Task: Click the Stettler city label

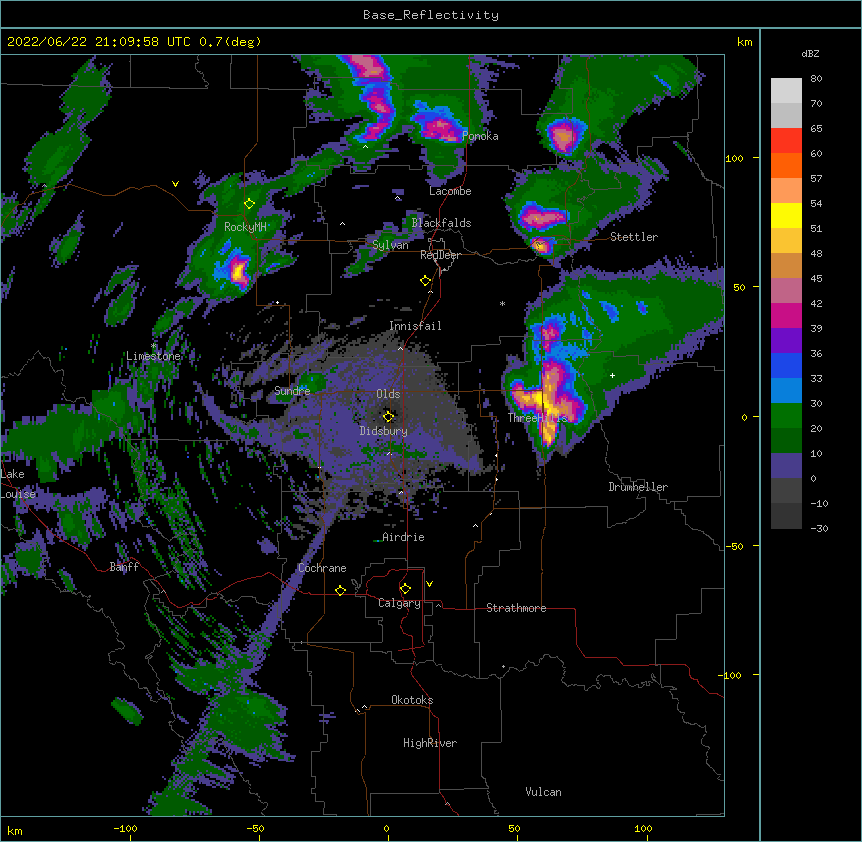Action: click(x=634, y=237)
